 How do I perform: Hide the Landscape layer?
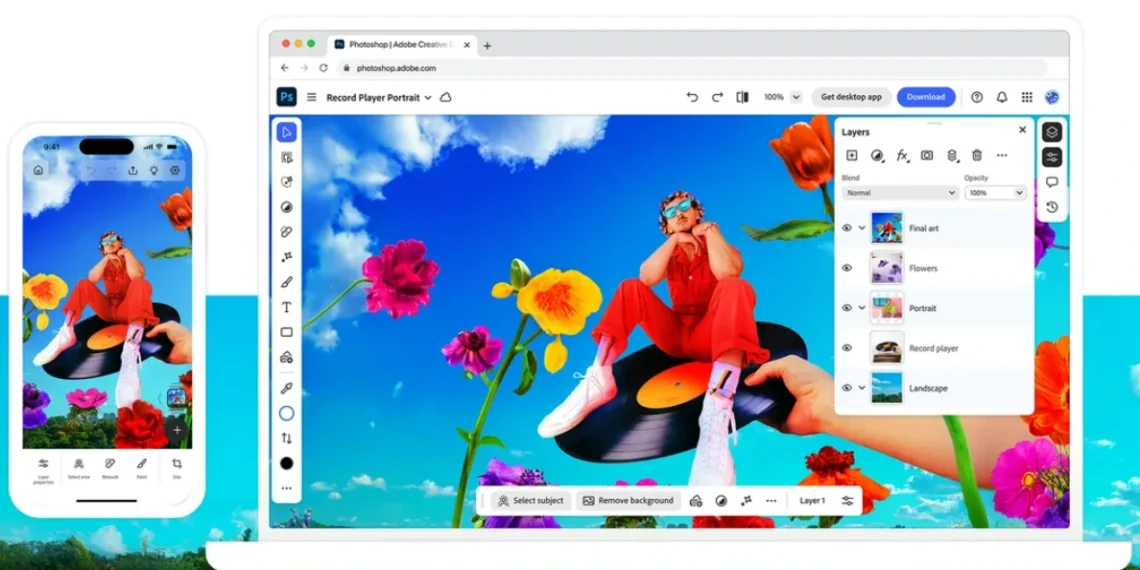pos(846,388)
